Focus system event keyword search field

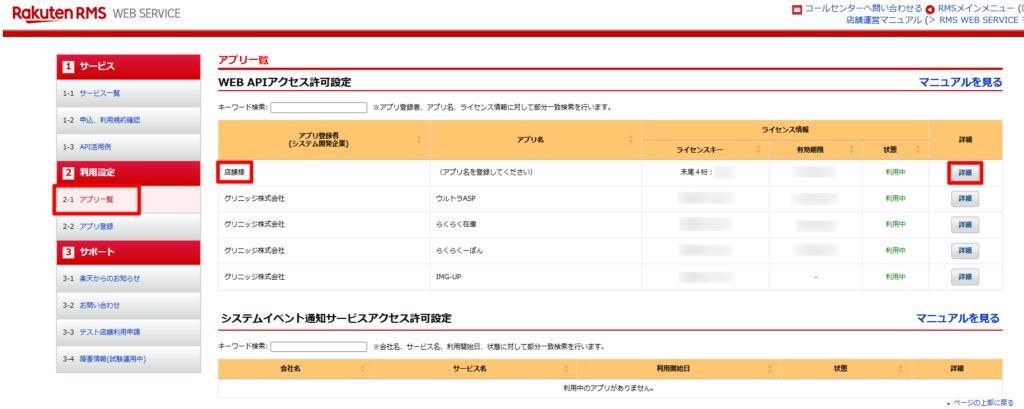[319, 346]
